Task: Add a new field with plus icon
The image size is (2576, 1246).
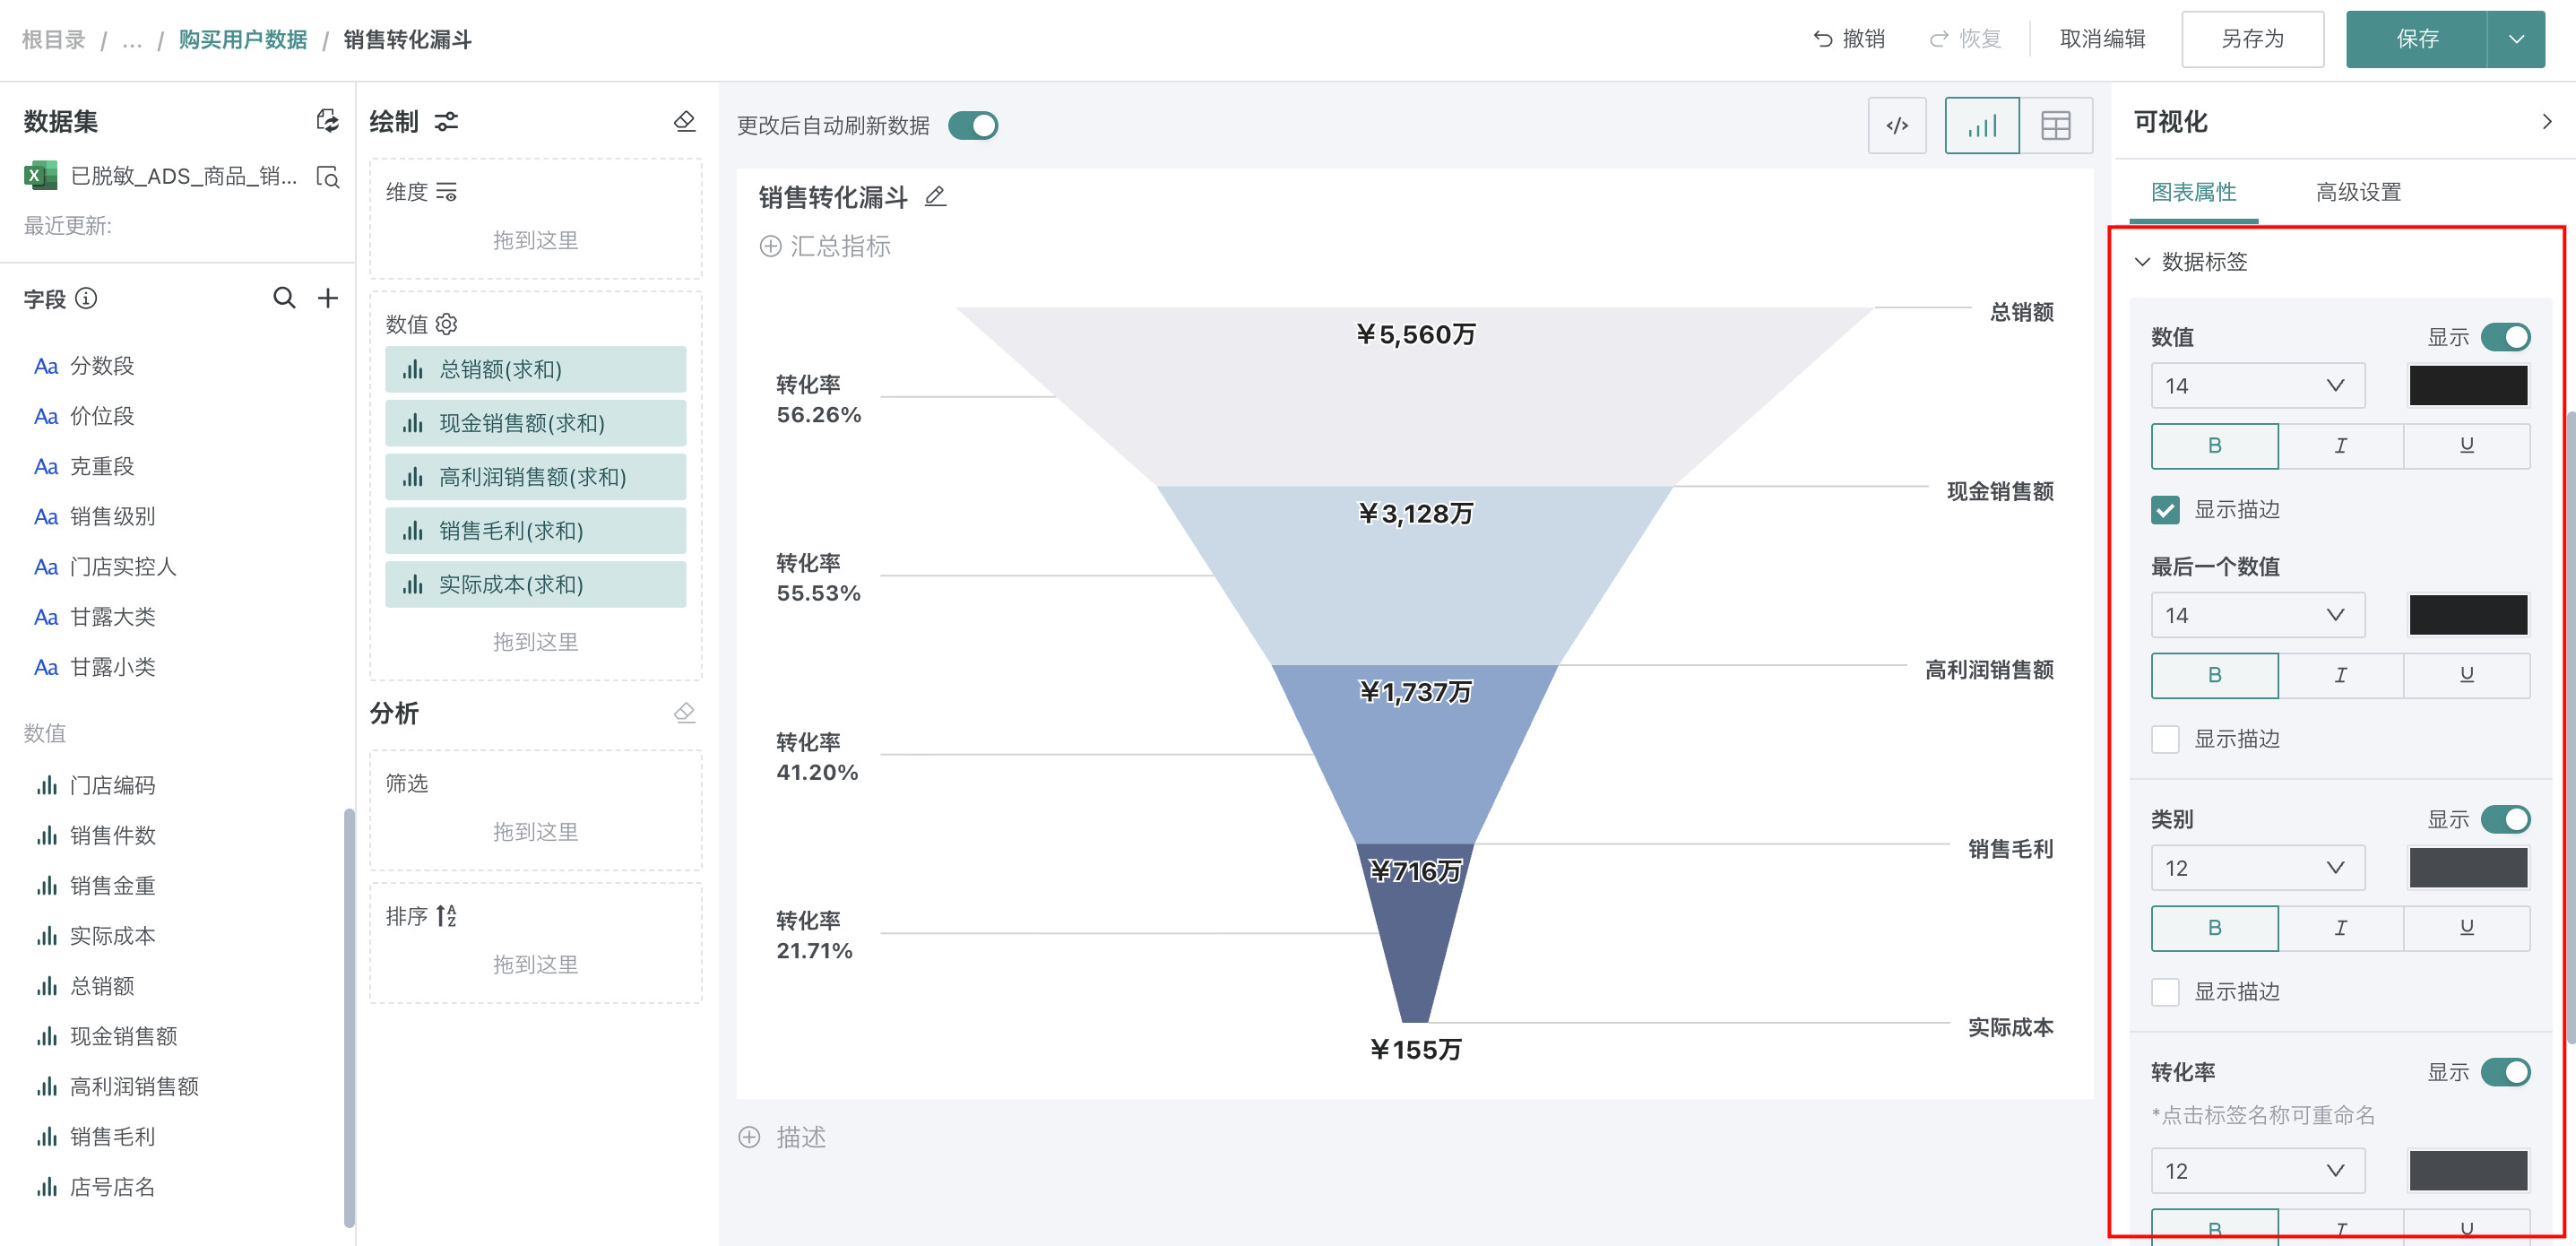Action: pos(328,298)
